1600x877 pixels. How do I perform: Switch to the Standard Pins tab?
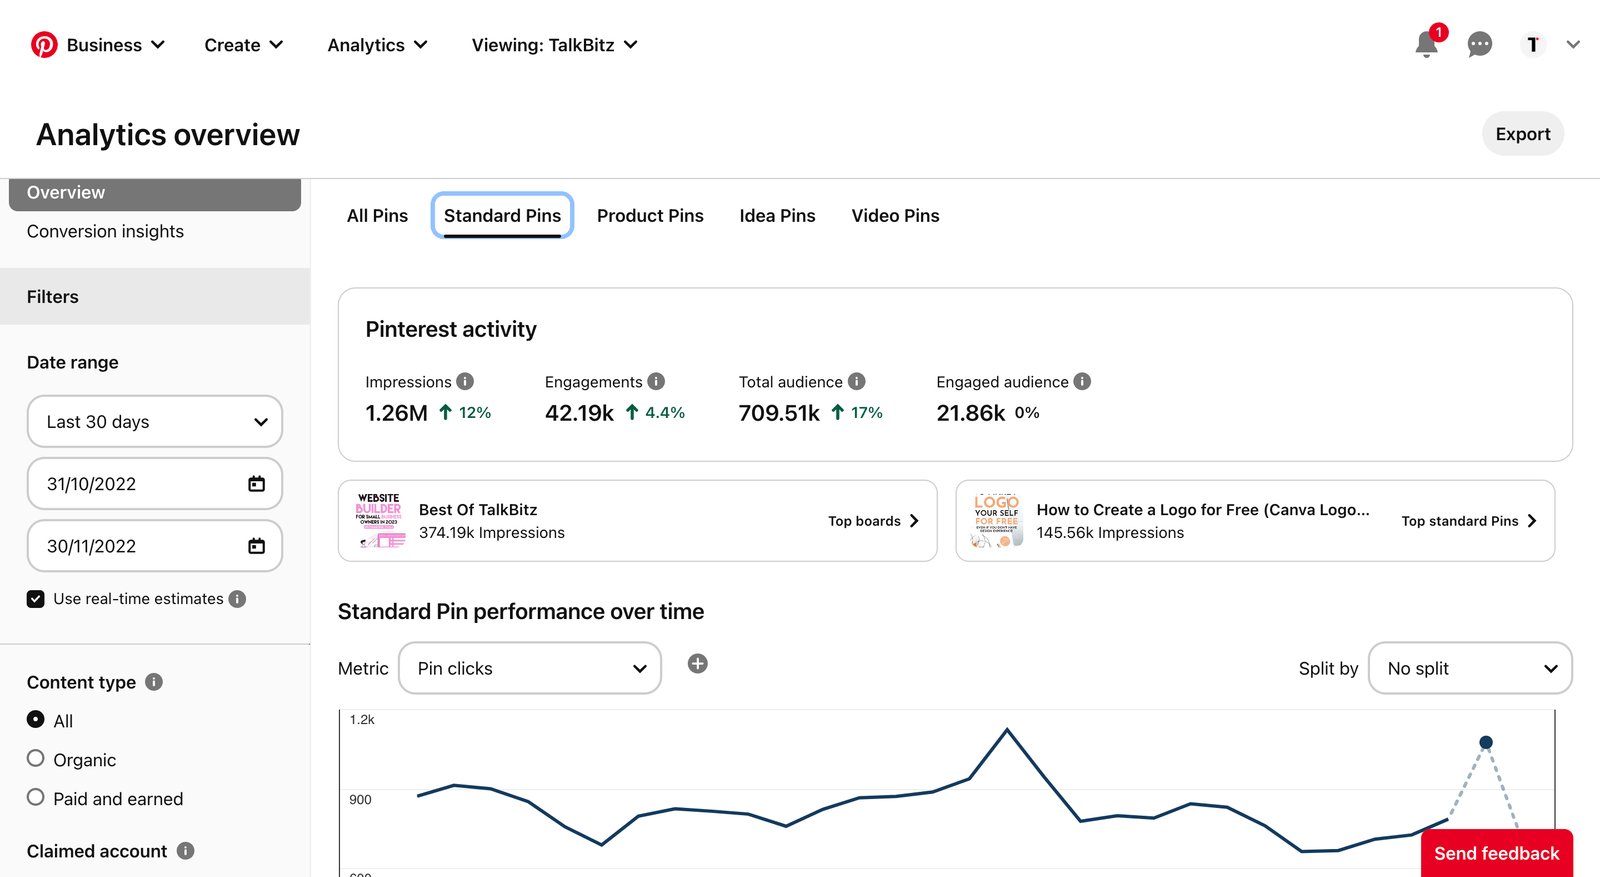click(x=502, y=216)
